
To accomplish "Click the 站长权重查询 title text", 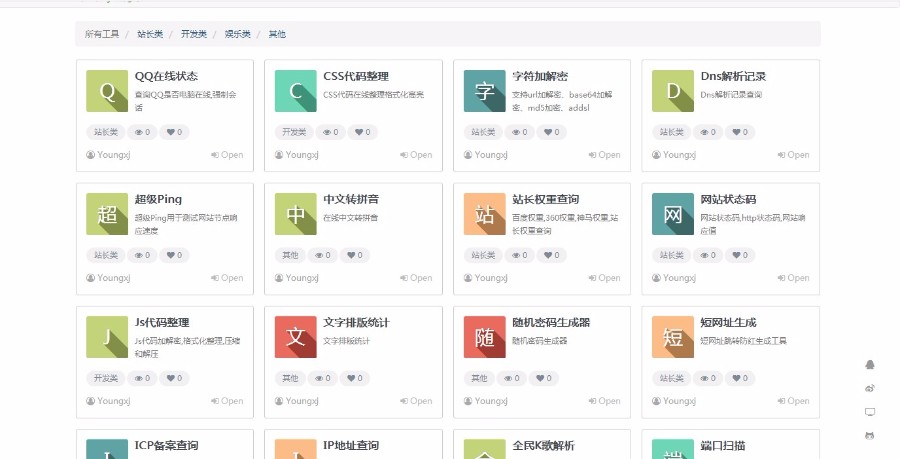I will click(545, 199).
